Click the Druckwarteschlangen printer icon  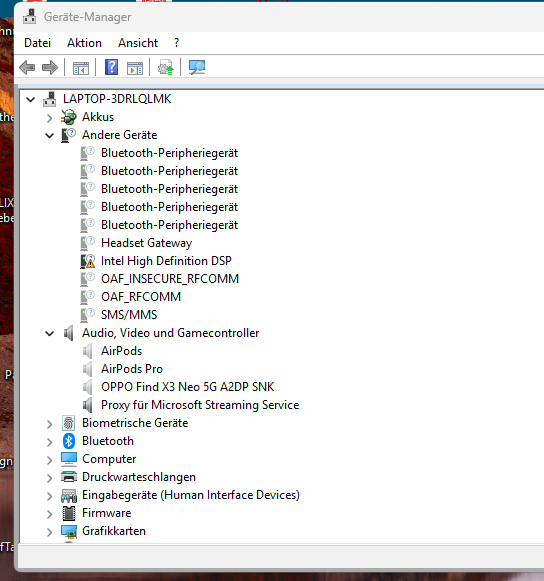pos(69,477)
